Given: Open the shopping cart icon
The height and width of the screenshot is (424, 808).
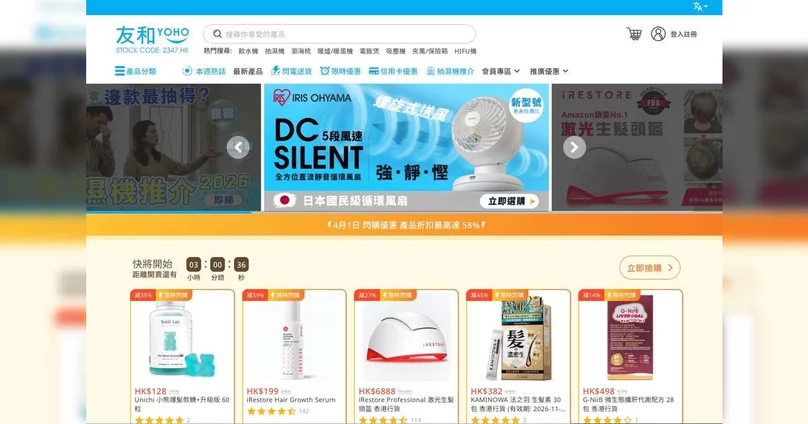Looking at the screenshot, I should tap(634, 34).
